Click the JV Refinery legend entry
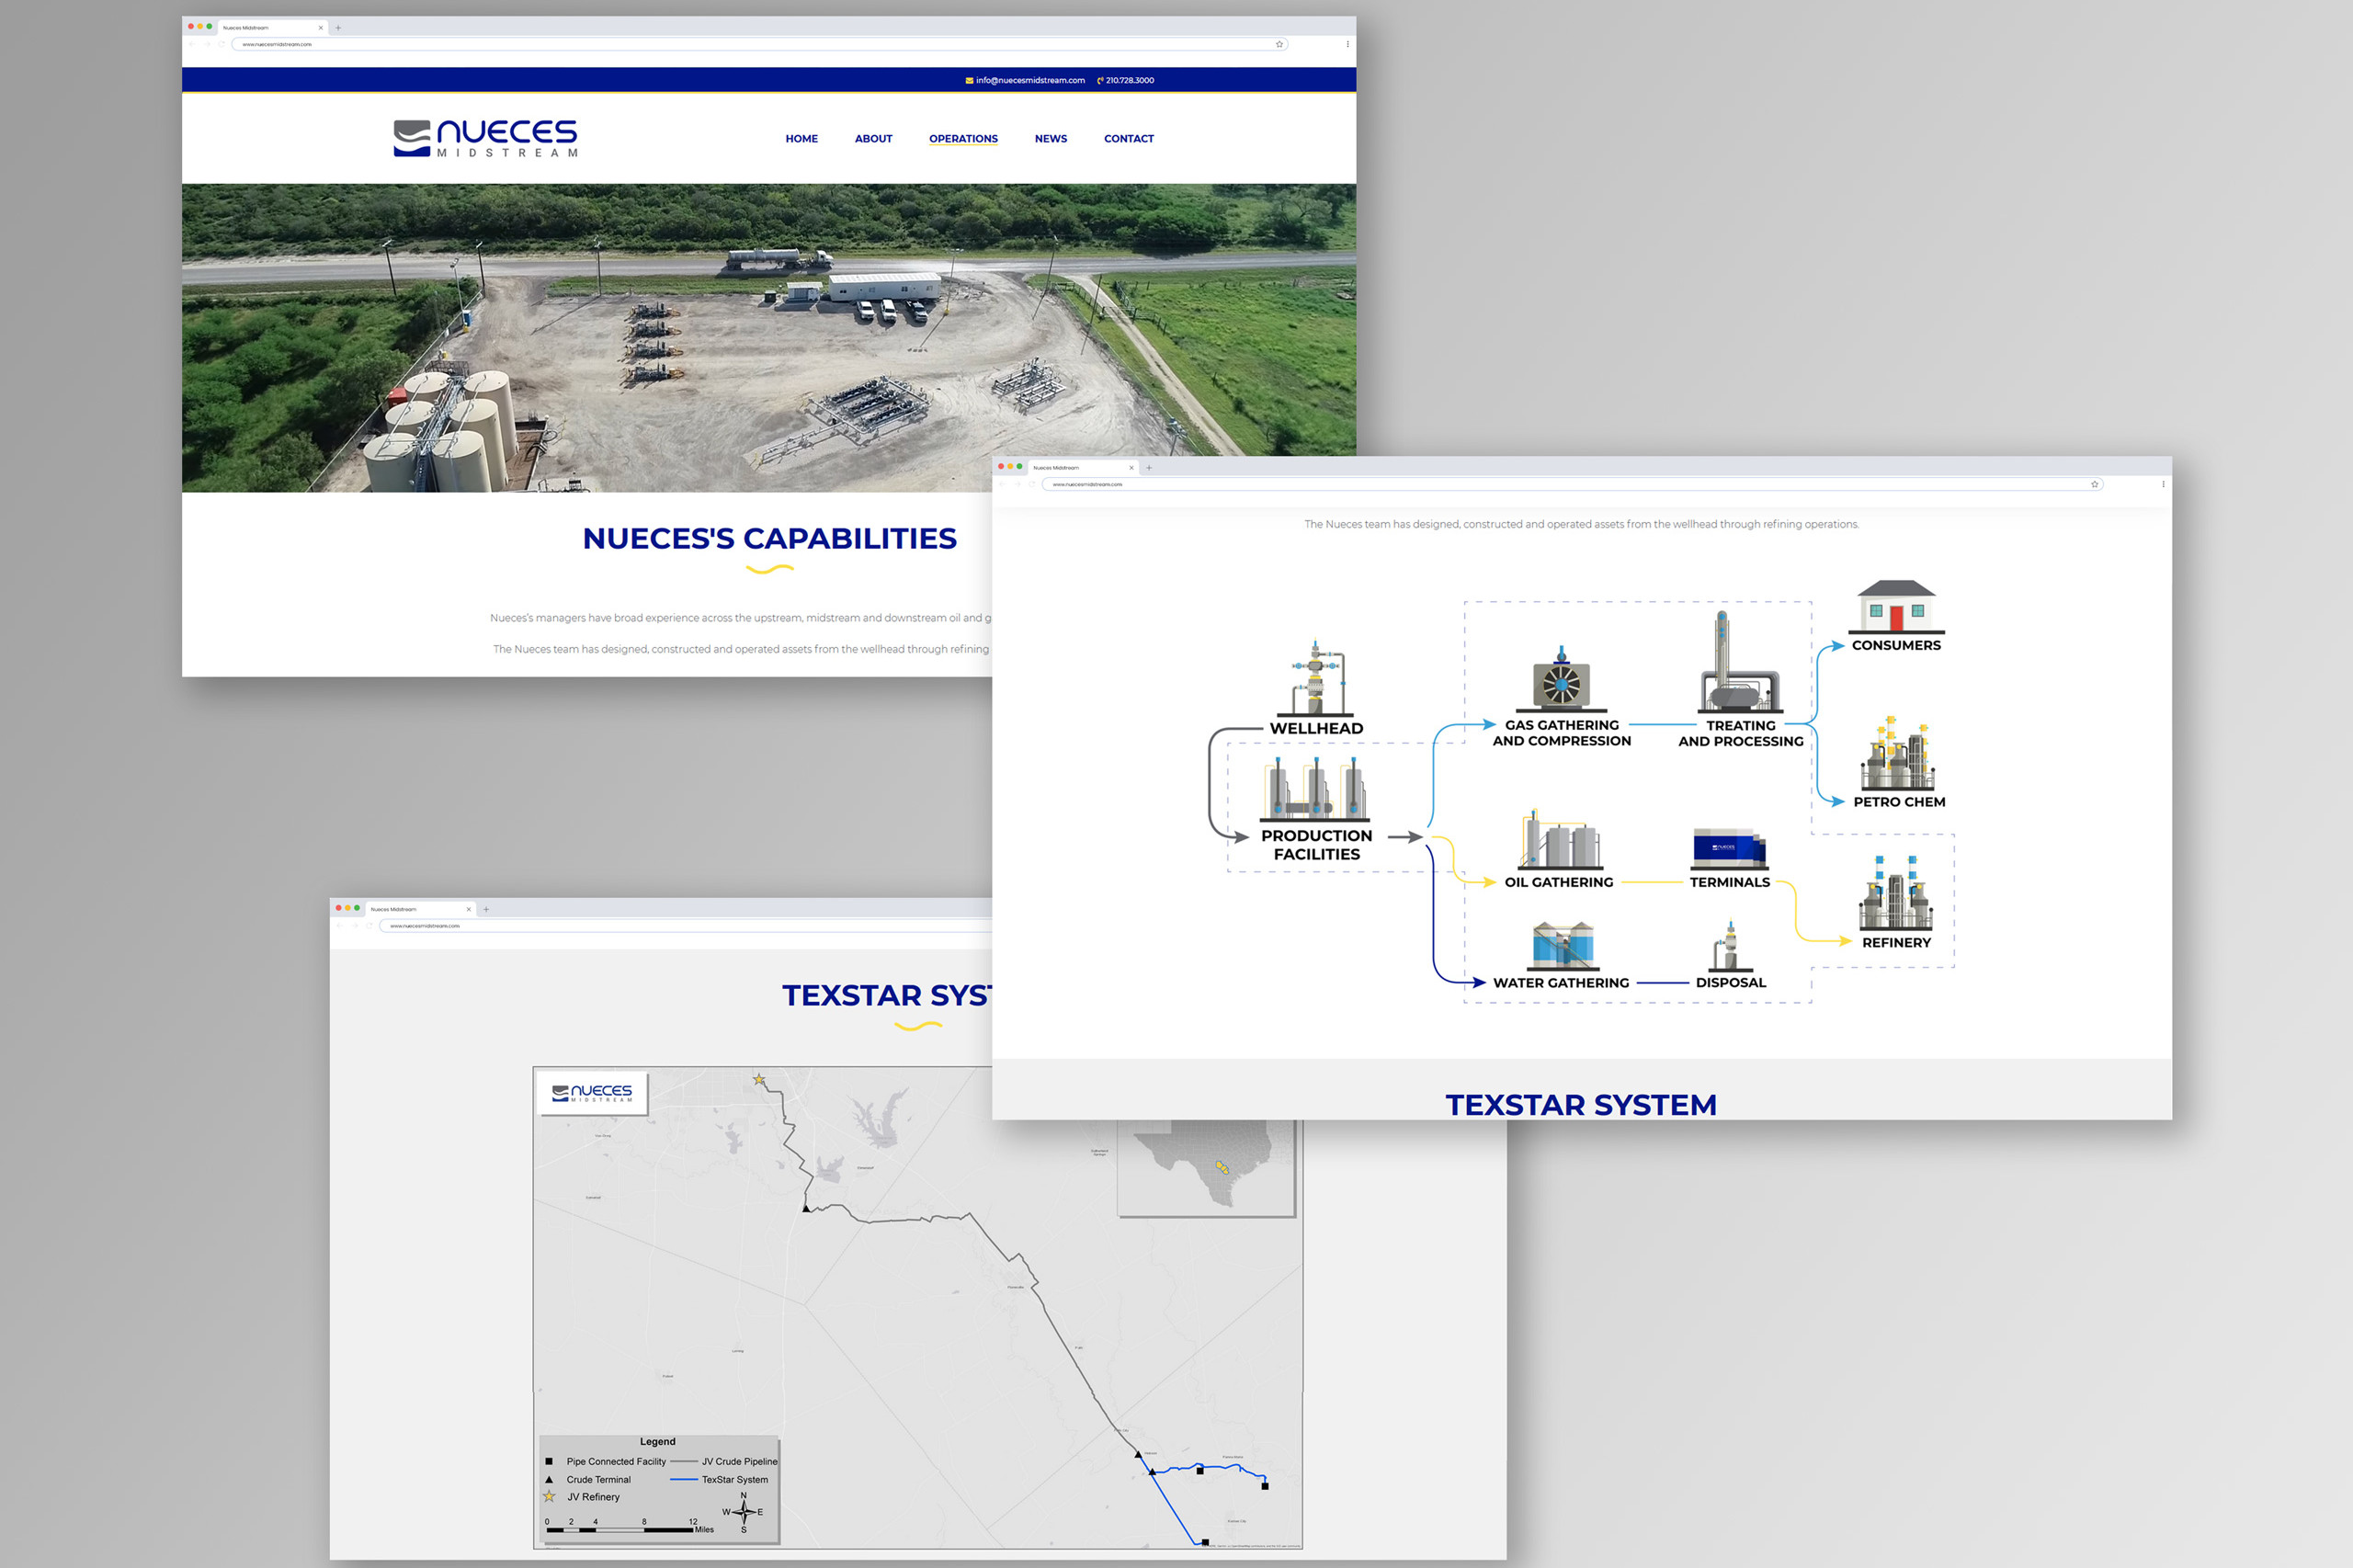The height and width of the screenshot is (1568, 2353). pyautogui.click(x=582, y=1497)
